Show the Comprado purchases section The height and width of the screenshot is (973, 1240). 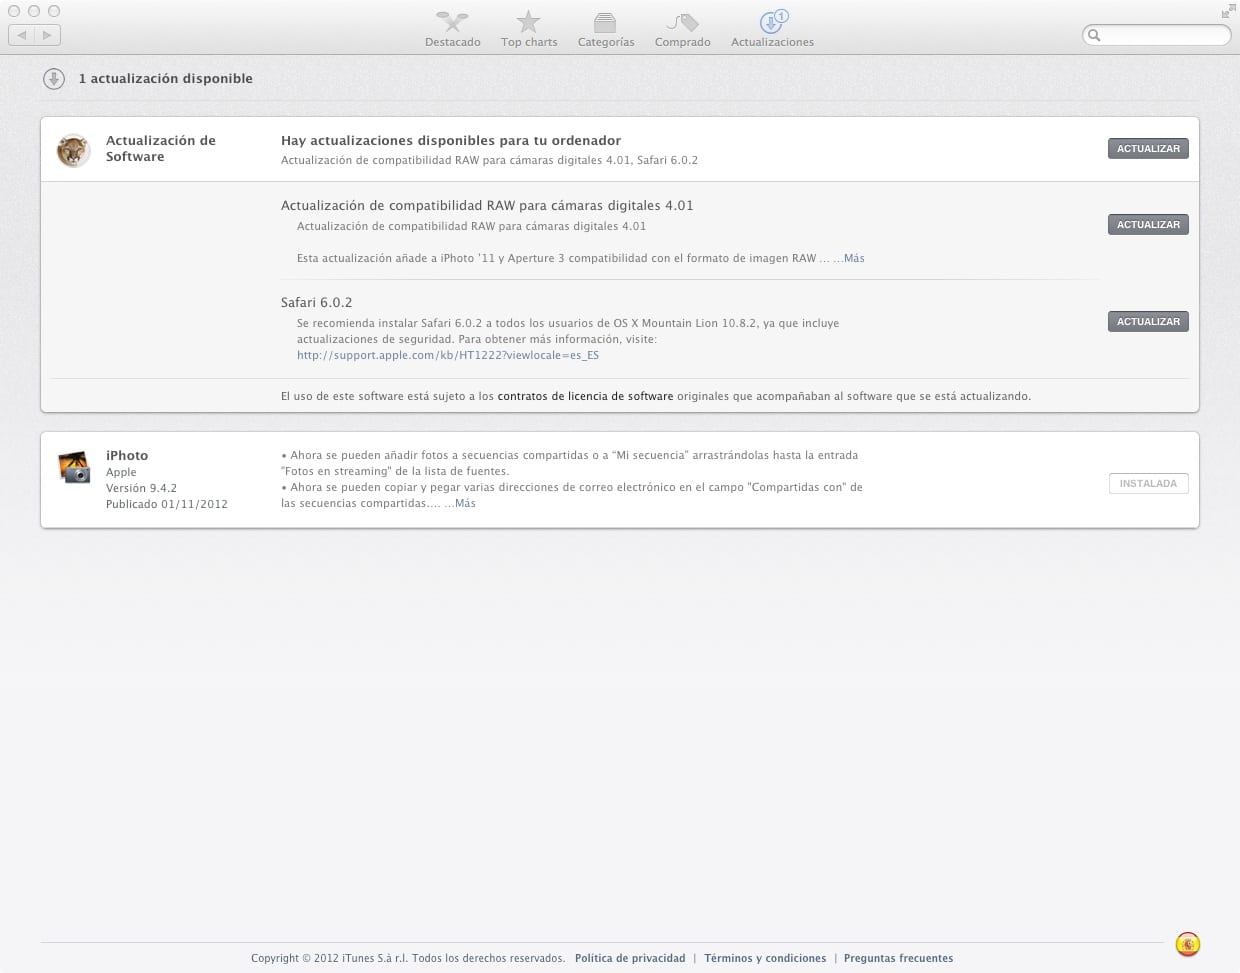682,29
